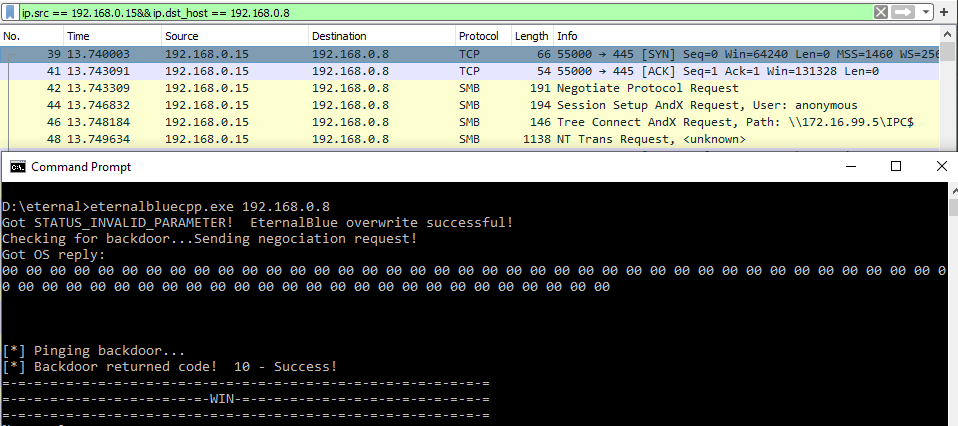
Task: Add a filter button with the plus icon
Action: [x=945, y=12]
